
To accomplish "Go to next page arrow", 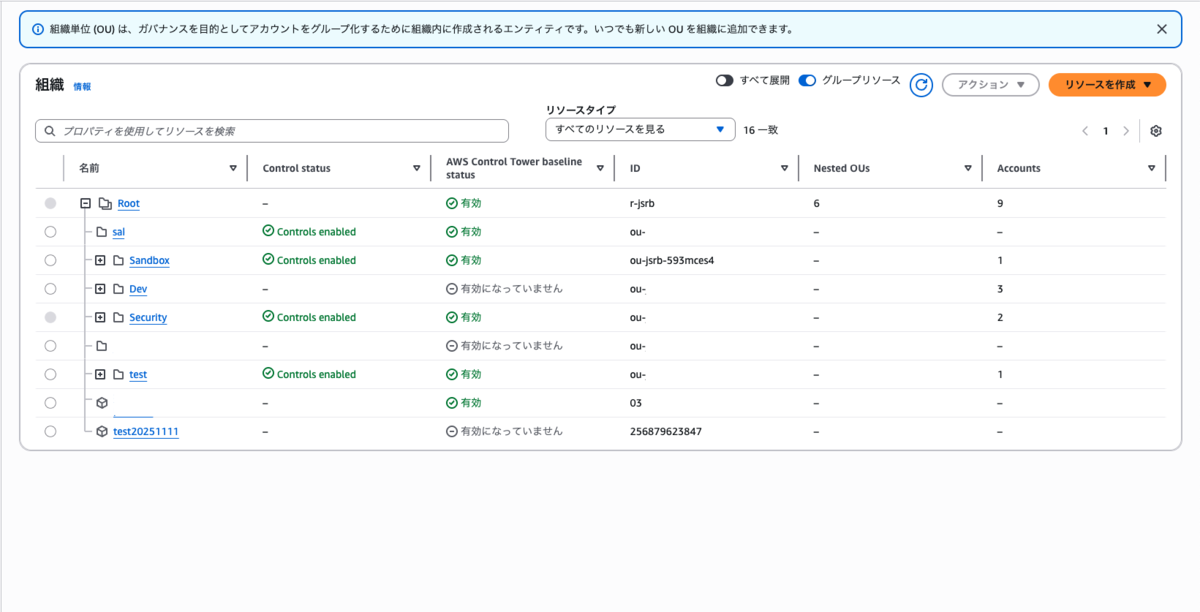I will tap(1126, 131).
